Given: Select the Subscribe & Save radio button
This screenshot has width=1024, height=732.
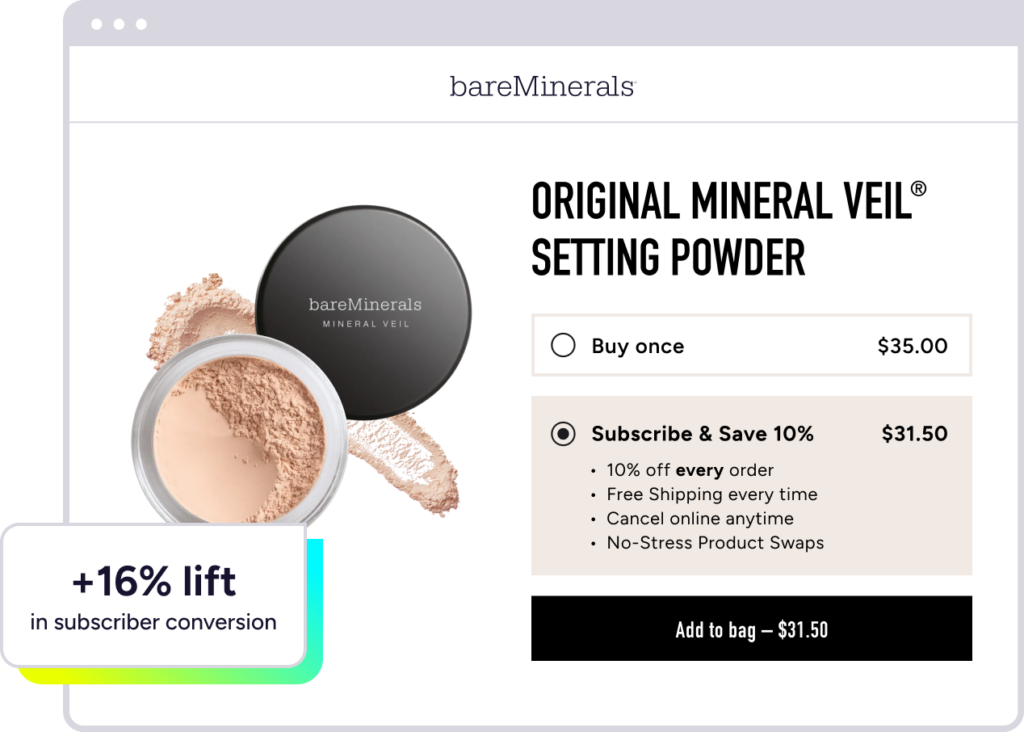Looking at the screenshot, I should [563, 434].
